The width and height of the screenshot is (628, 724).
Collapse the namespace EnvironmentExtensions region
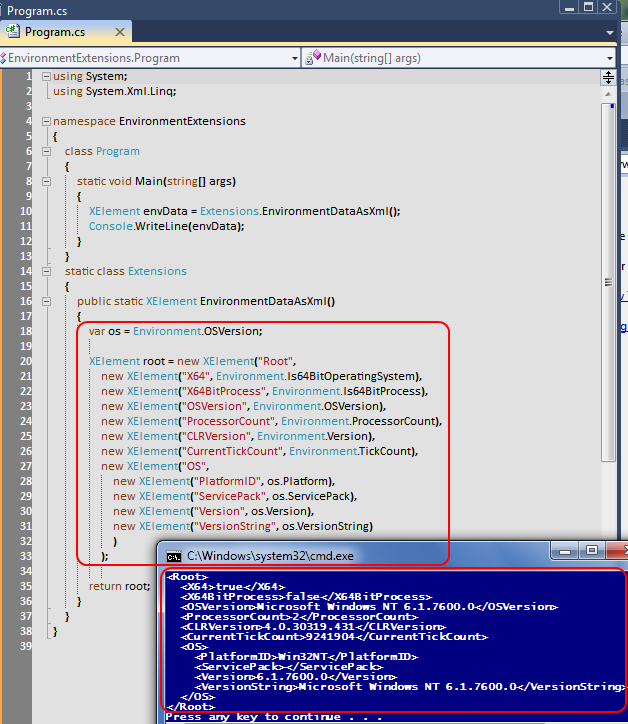pos(46,121)
